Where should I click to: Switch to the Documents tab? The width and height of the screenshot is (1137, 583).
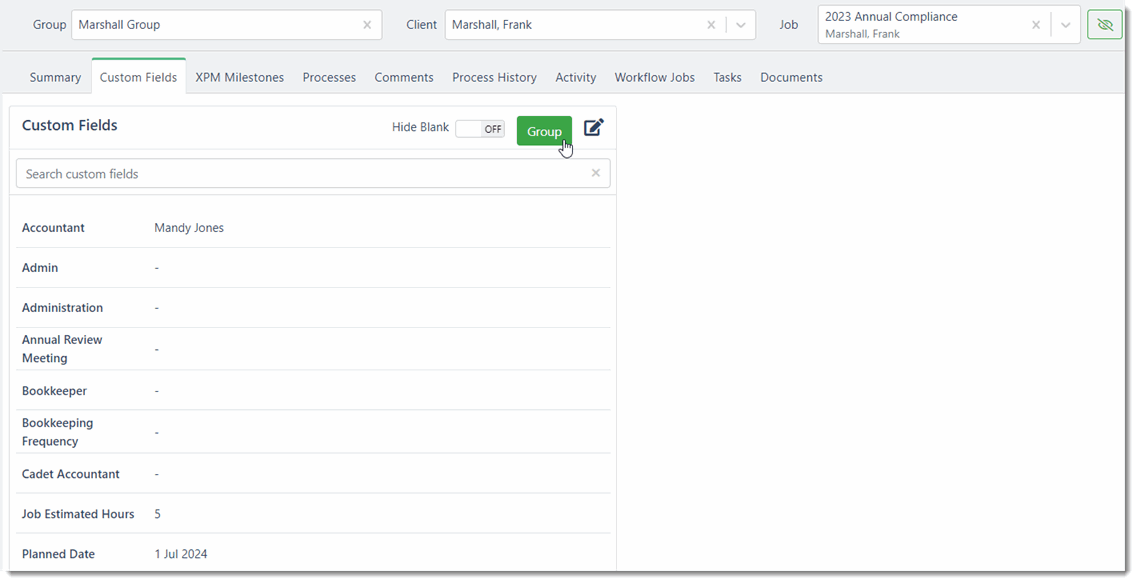pos(791,77)
